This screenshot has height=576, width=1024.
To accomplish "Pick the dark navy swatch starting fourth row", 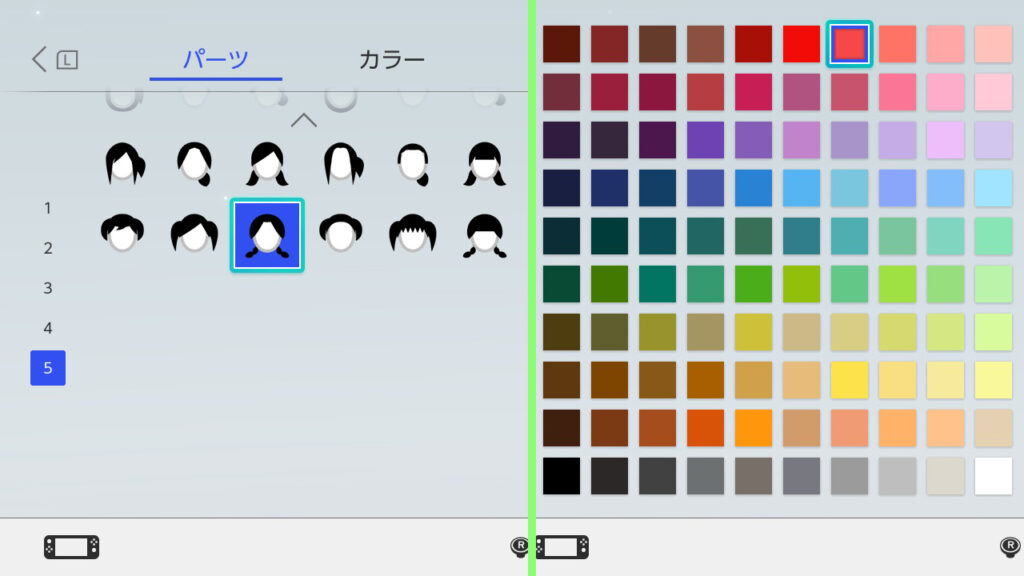I will 562,188.
